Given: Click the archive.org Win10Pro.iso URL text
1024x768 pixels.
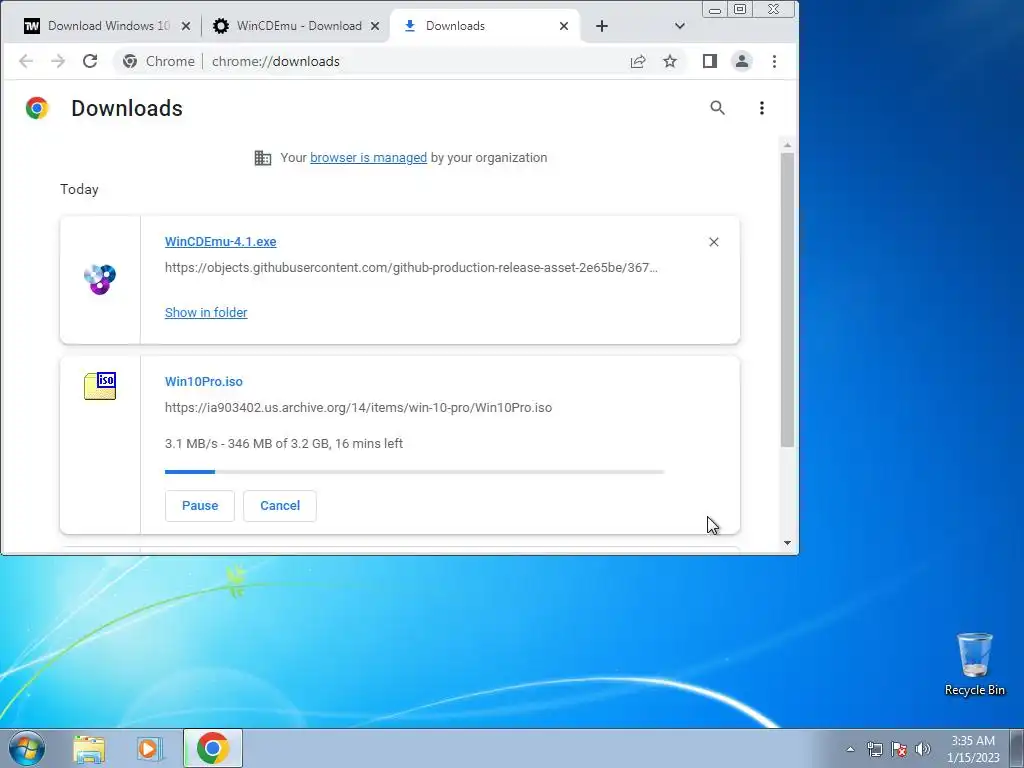Looking at the screenshot, I should 359,408.
